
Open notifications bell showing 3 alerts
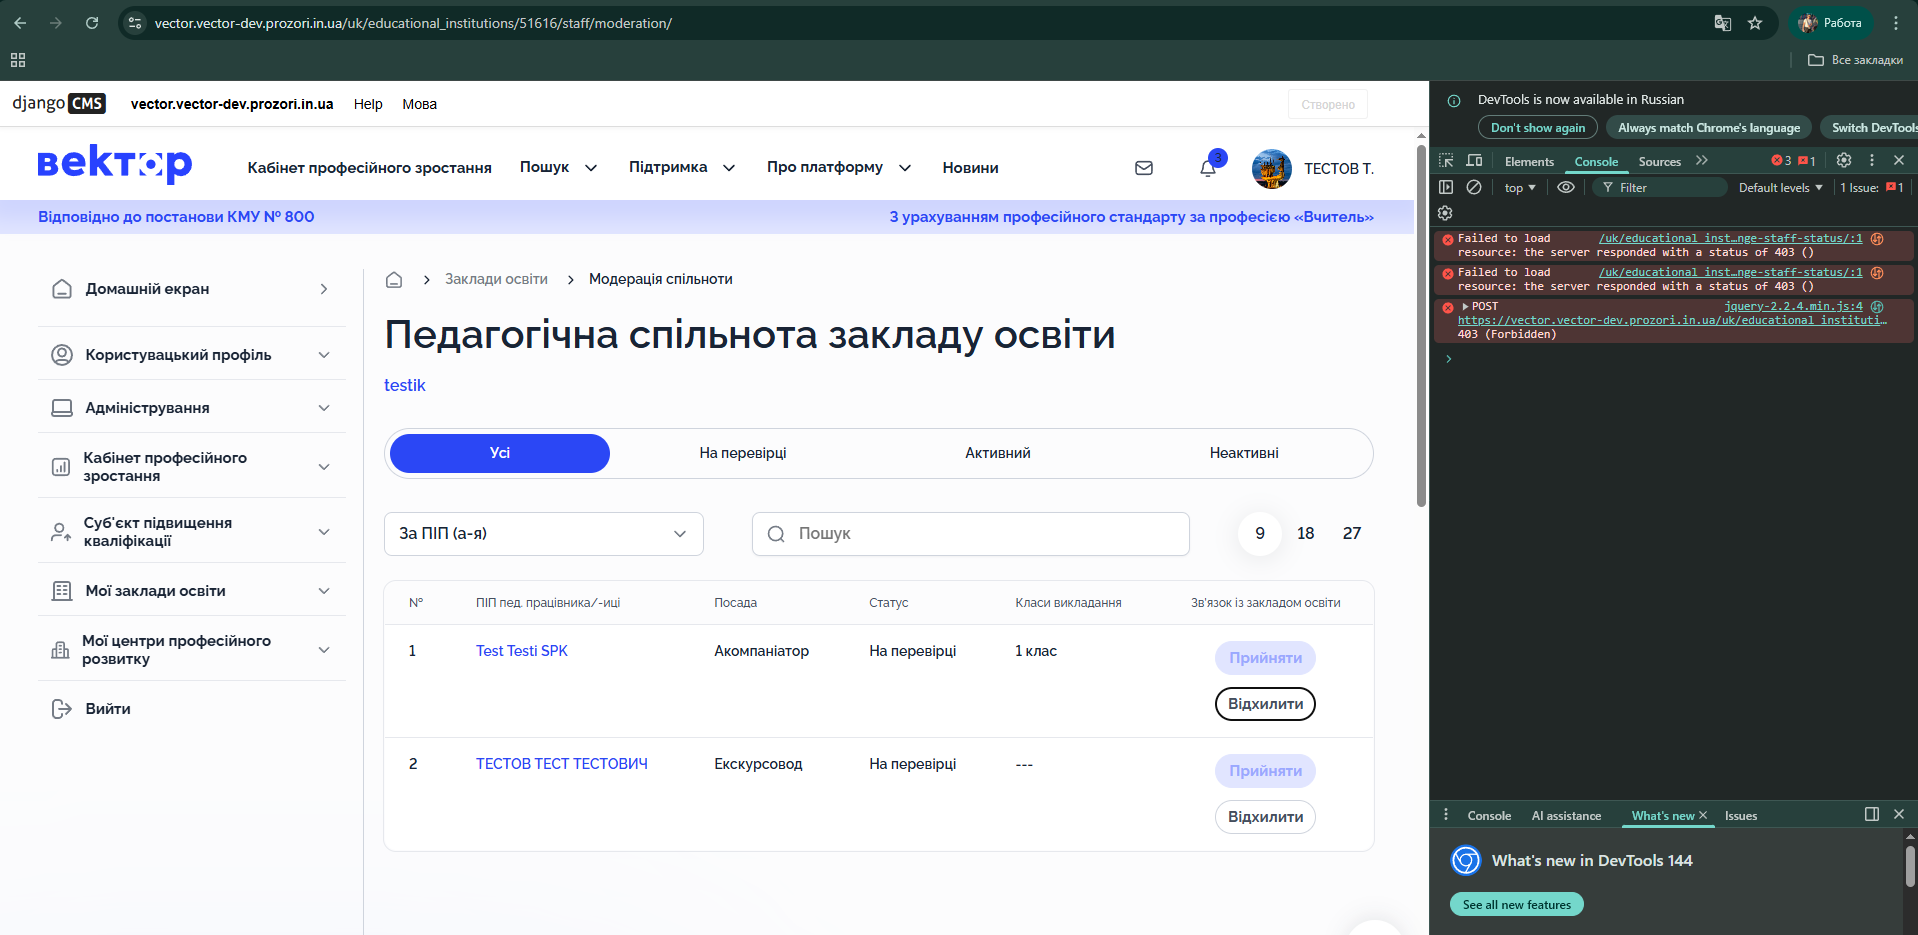coord(1207,168)
